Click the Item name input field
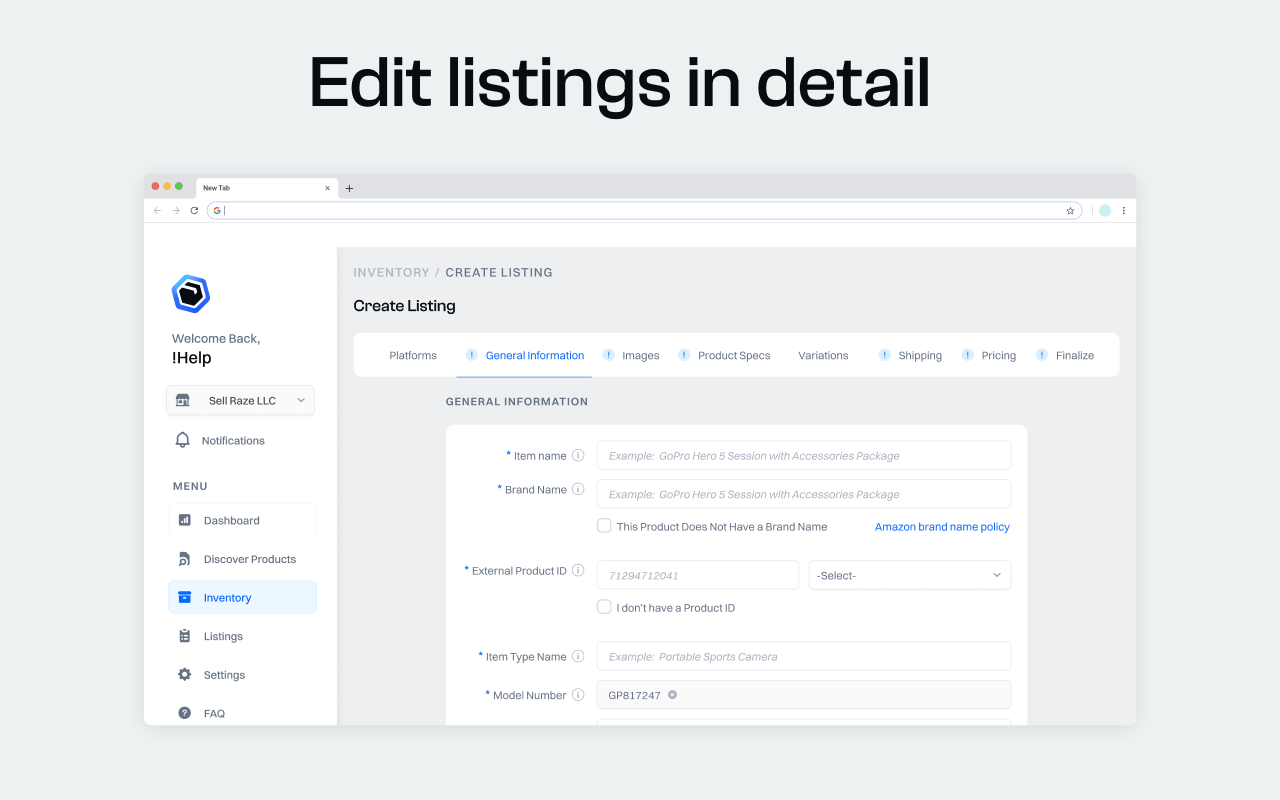This screenshot has width=1280, height=800. tap(803, 455)
